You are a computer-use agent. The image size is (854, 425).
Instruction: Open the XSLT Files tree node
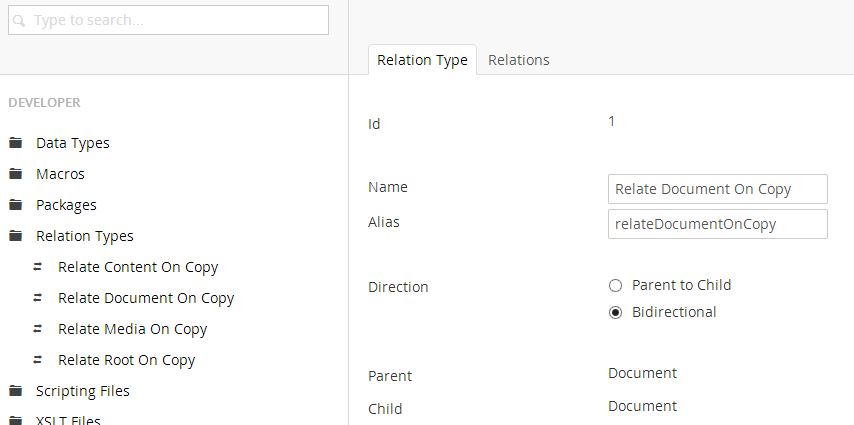coord(68,419)
